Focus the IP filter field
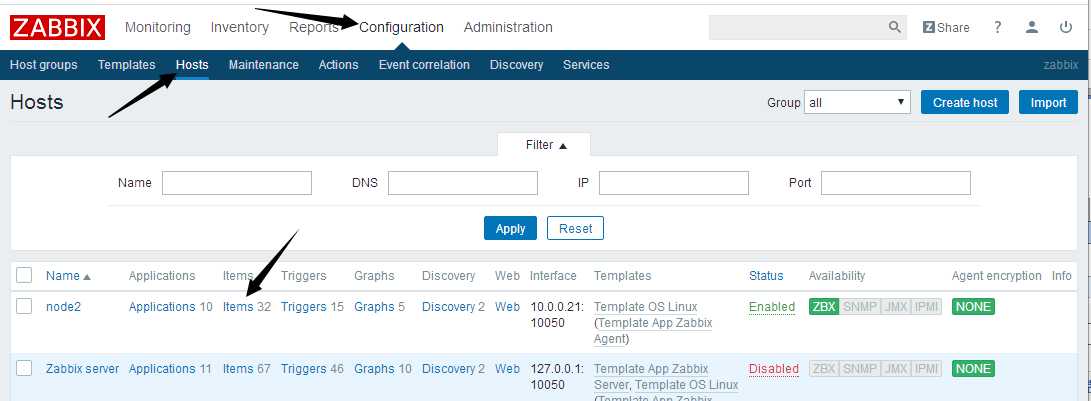 point(674,183)
